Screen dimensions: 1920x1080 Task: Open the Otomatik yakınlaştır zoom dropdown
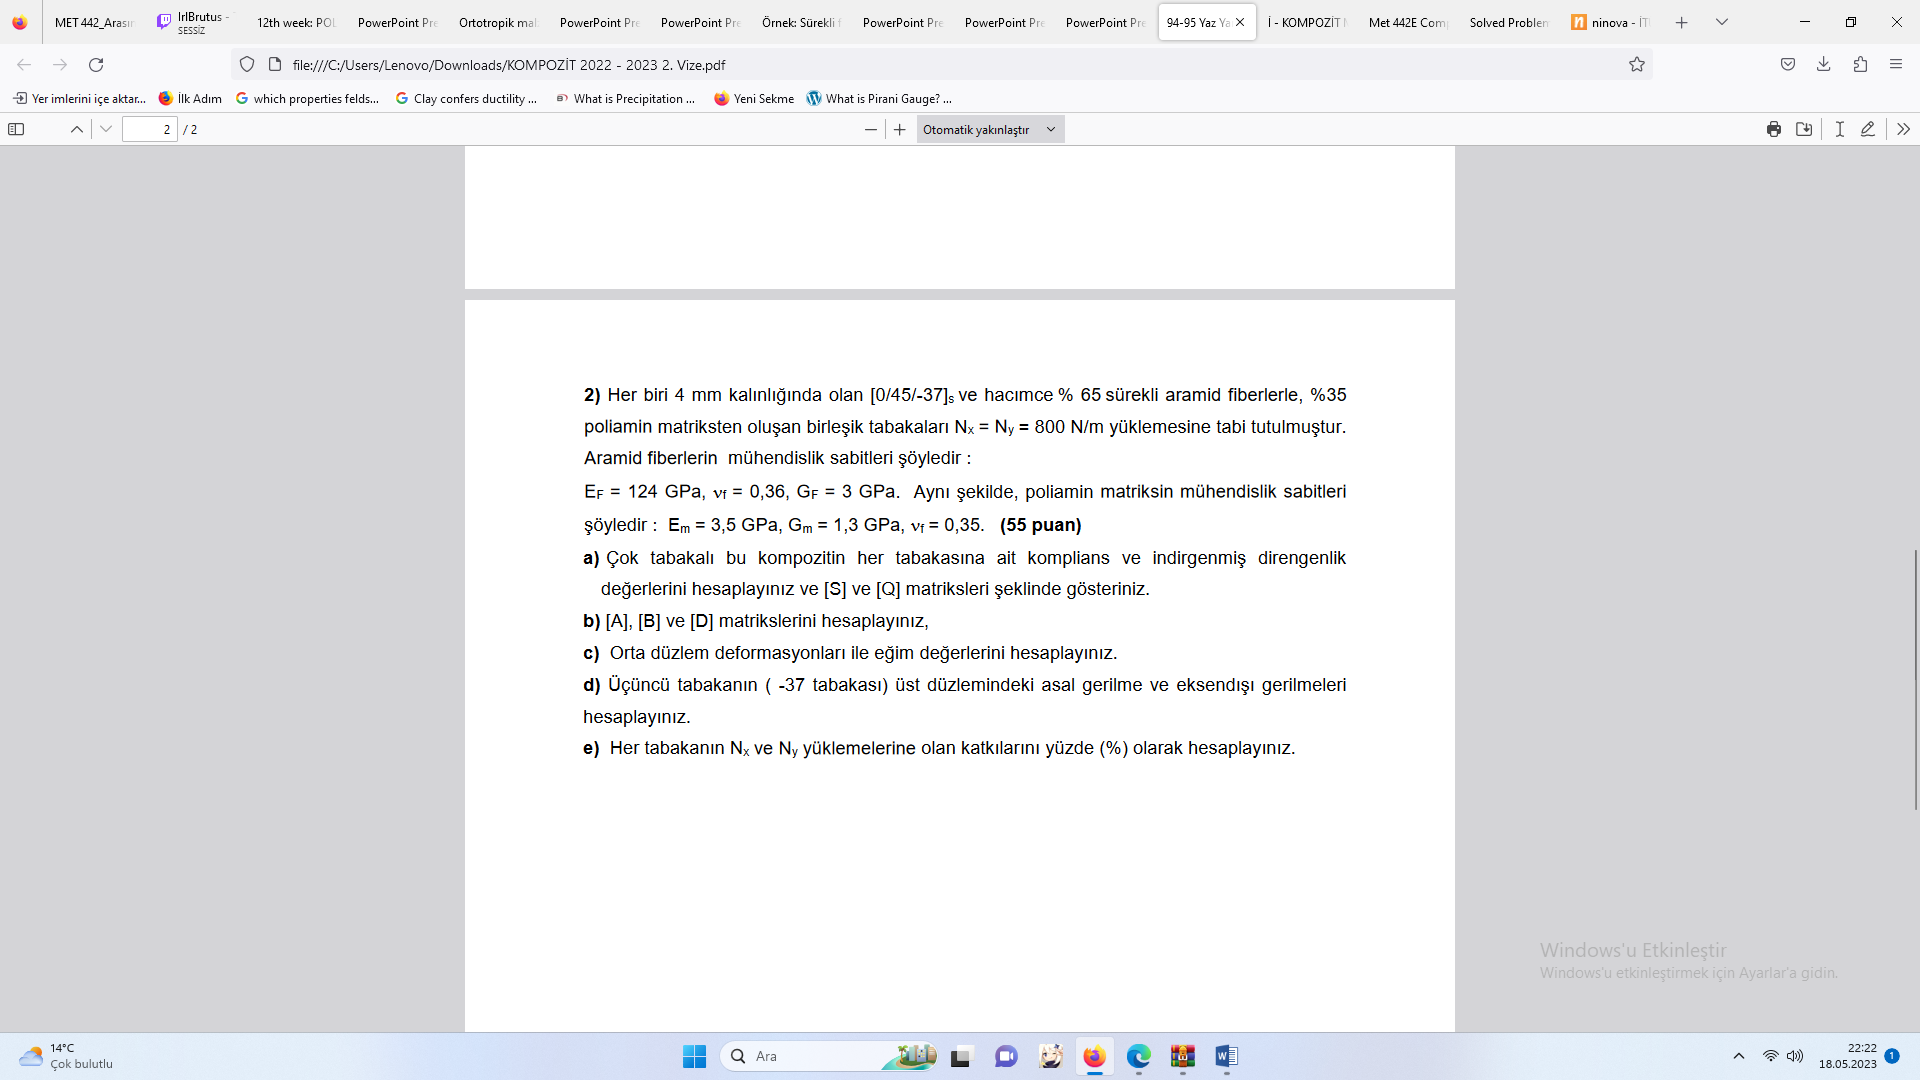(x=989, y=129)
